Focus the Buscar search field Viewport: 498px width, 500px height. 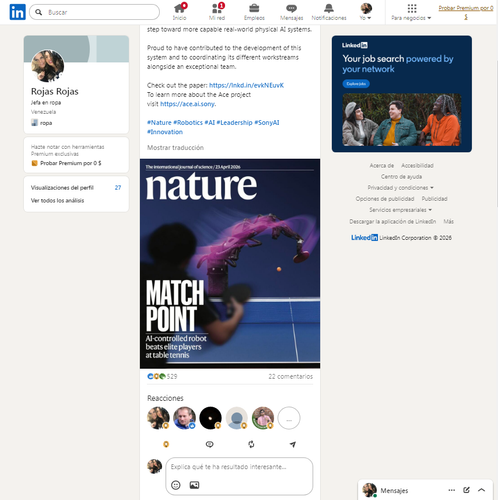pyautogui.click(x=94, y=12)
